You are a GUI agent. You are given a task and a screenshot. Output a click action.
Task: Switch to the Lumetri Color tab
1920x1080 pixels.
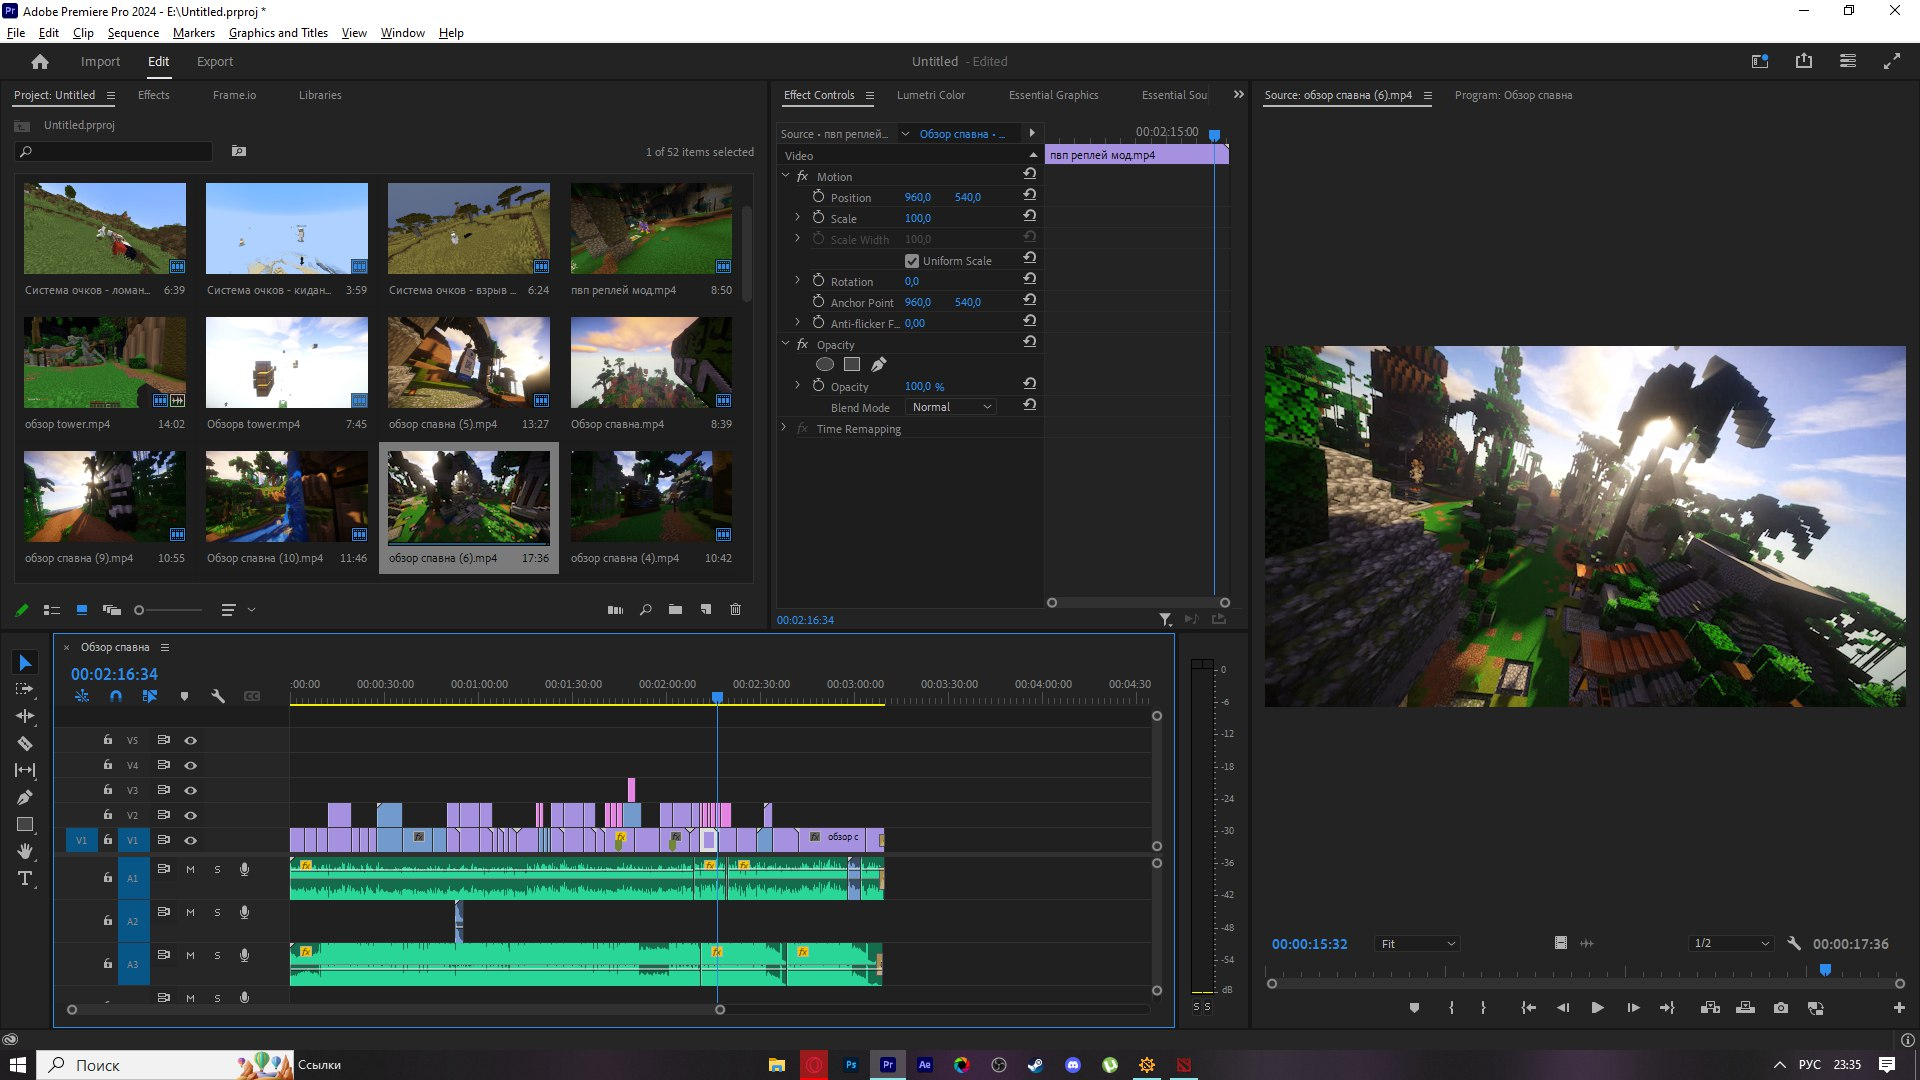pyautogui.click(x=930, y=95)
